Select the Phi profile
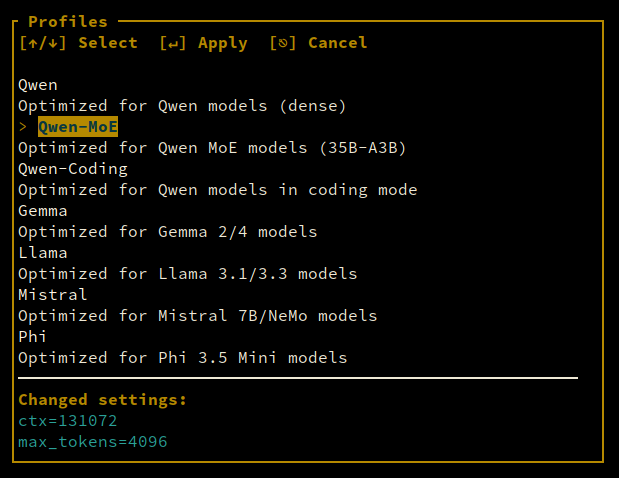The width and height of the screenshot is (619, 478). coord(32,337)
